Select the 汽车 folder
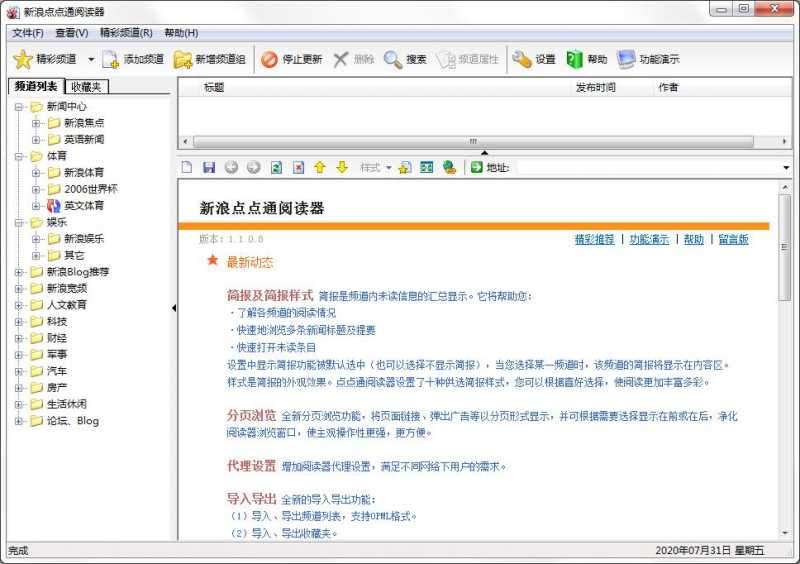The height and width of the screenshot is (564, 800). coord(49,371)
